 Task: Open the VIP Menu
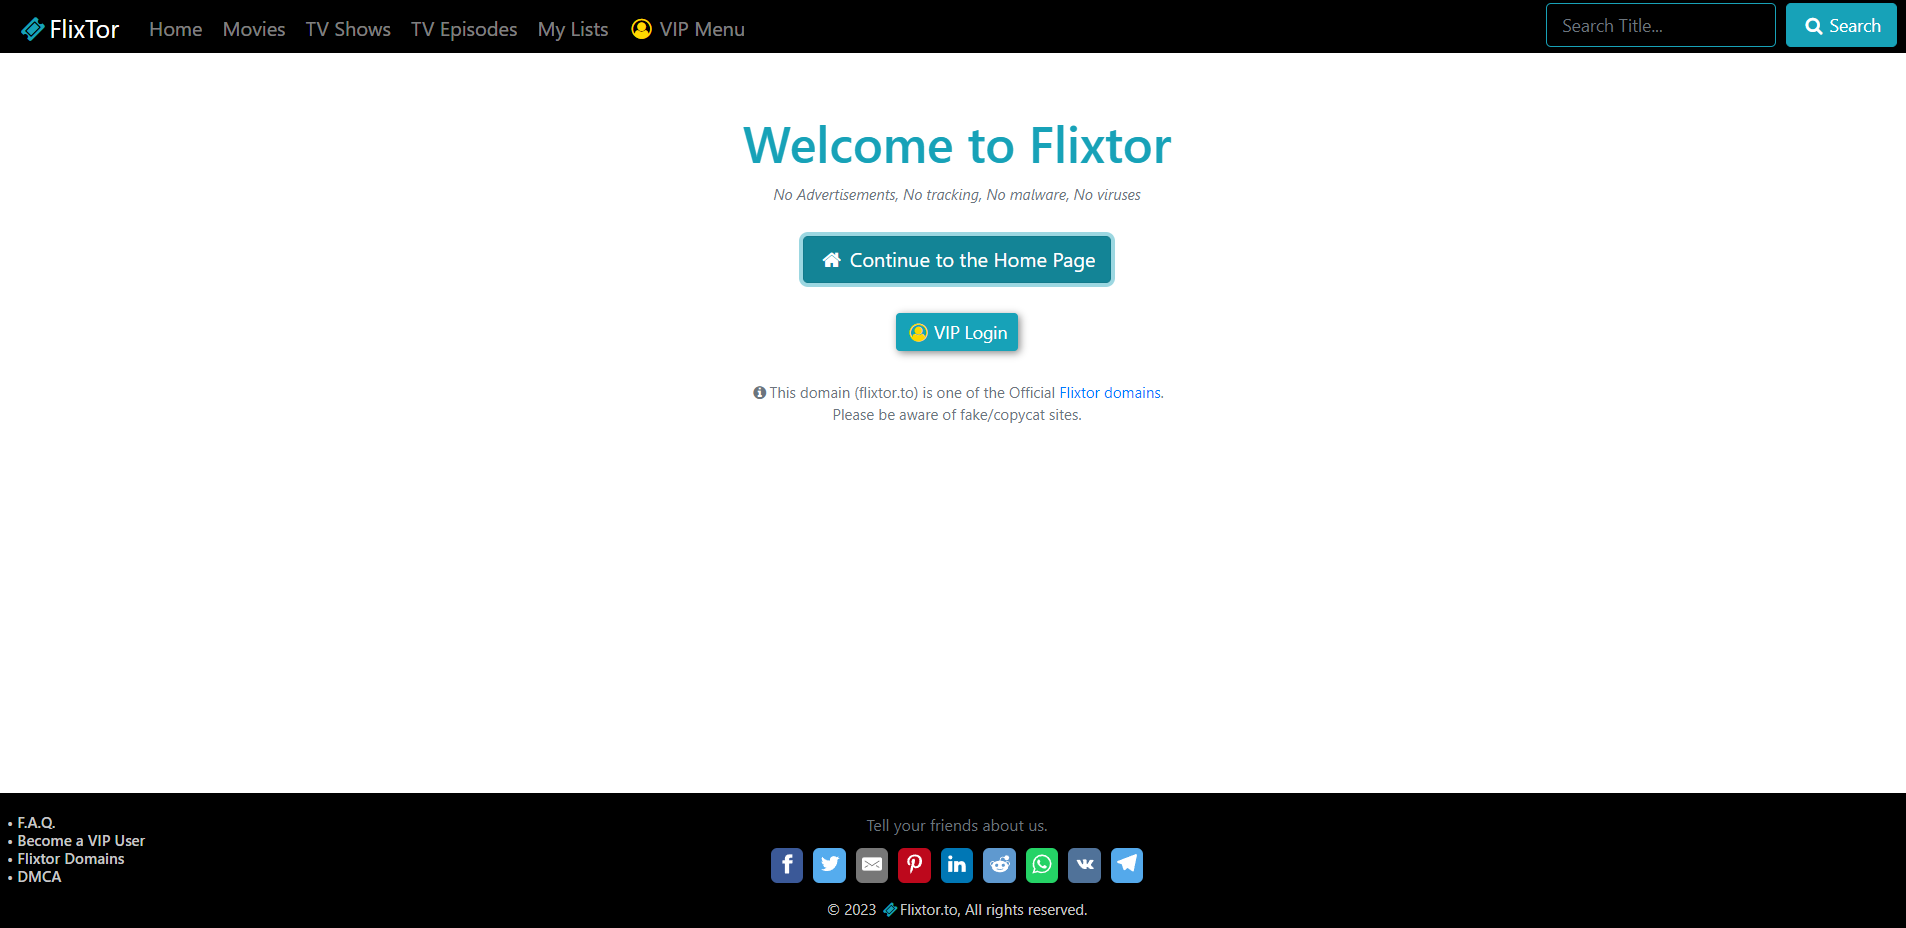point(688,29)
